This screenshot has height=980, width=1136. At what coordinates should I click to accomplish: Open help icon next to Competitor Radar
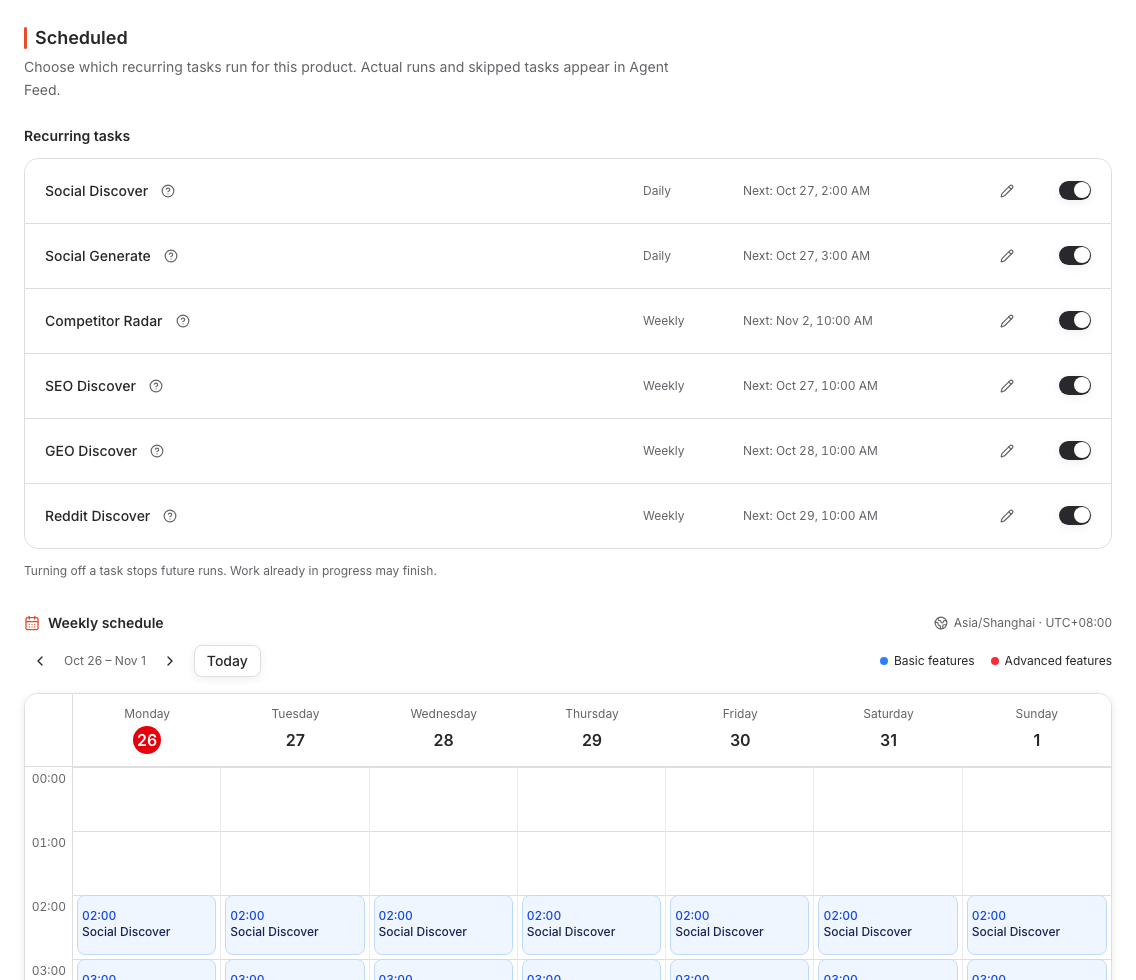pos(183,321)
